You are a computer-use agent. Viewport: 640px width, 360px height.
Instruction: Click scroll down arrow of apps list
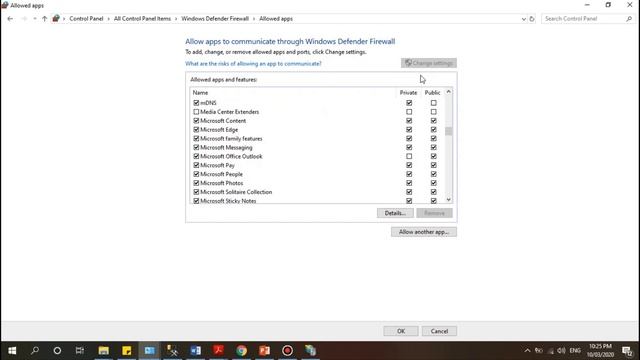coord(449,200)
